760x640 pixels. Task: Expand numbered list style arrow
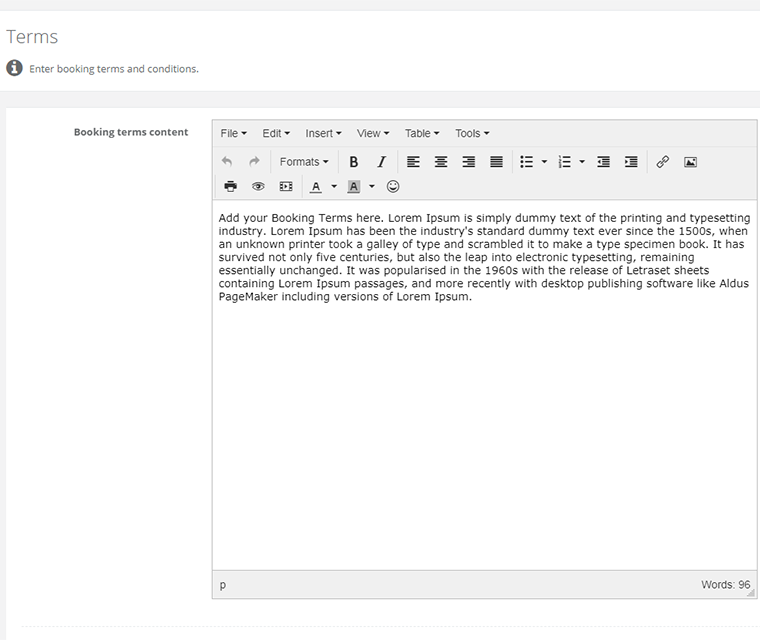(x=582, y=161)
